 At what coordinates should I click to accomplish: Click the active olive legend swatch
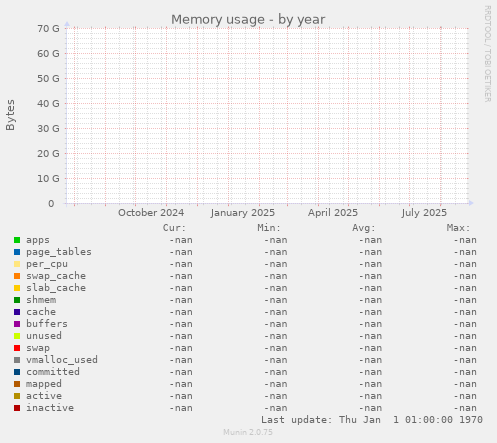(17, 396)
